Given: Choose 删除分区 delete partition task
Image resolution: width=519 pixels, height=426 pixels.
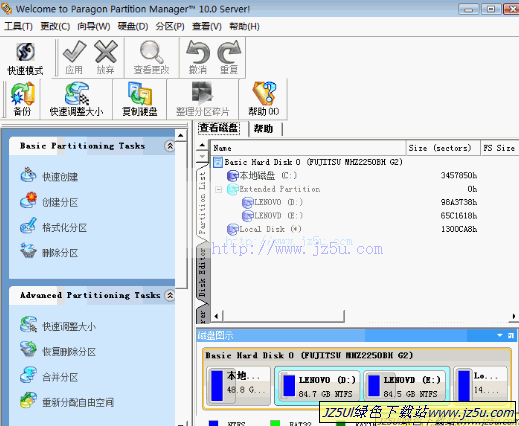Looking at the screenshot, I should (49, 252).
